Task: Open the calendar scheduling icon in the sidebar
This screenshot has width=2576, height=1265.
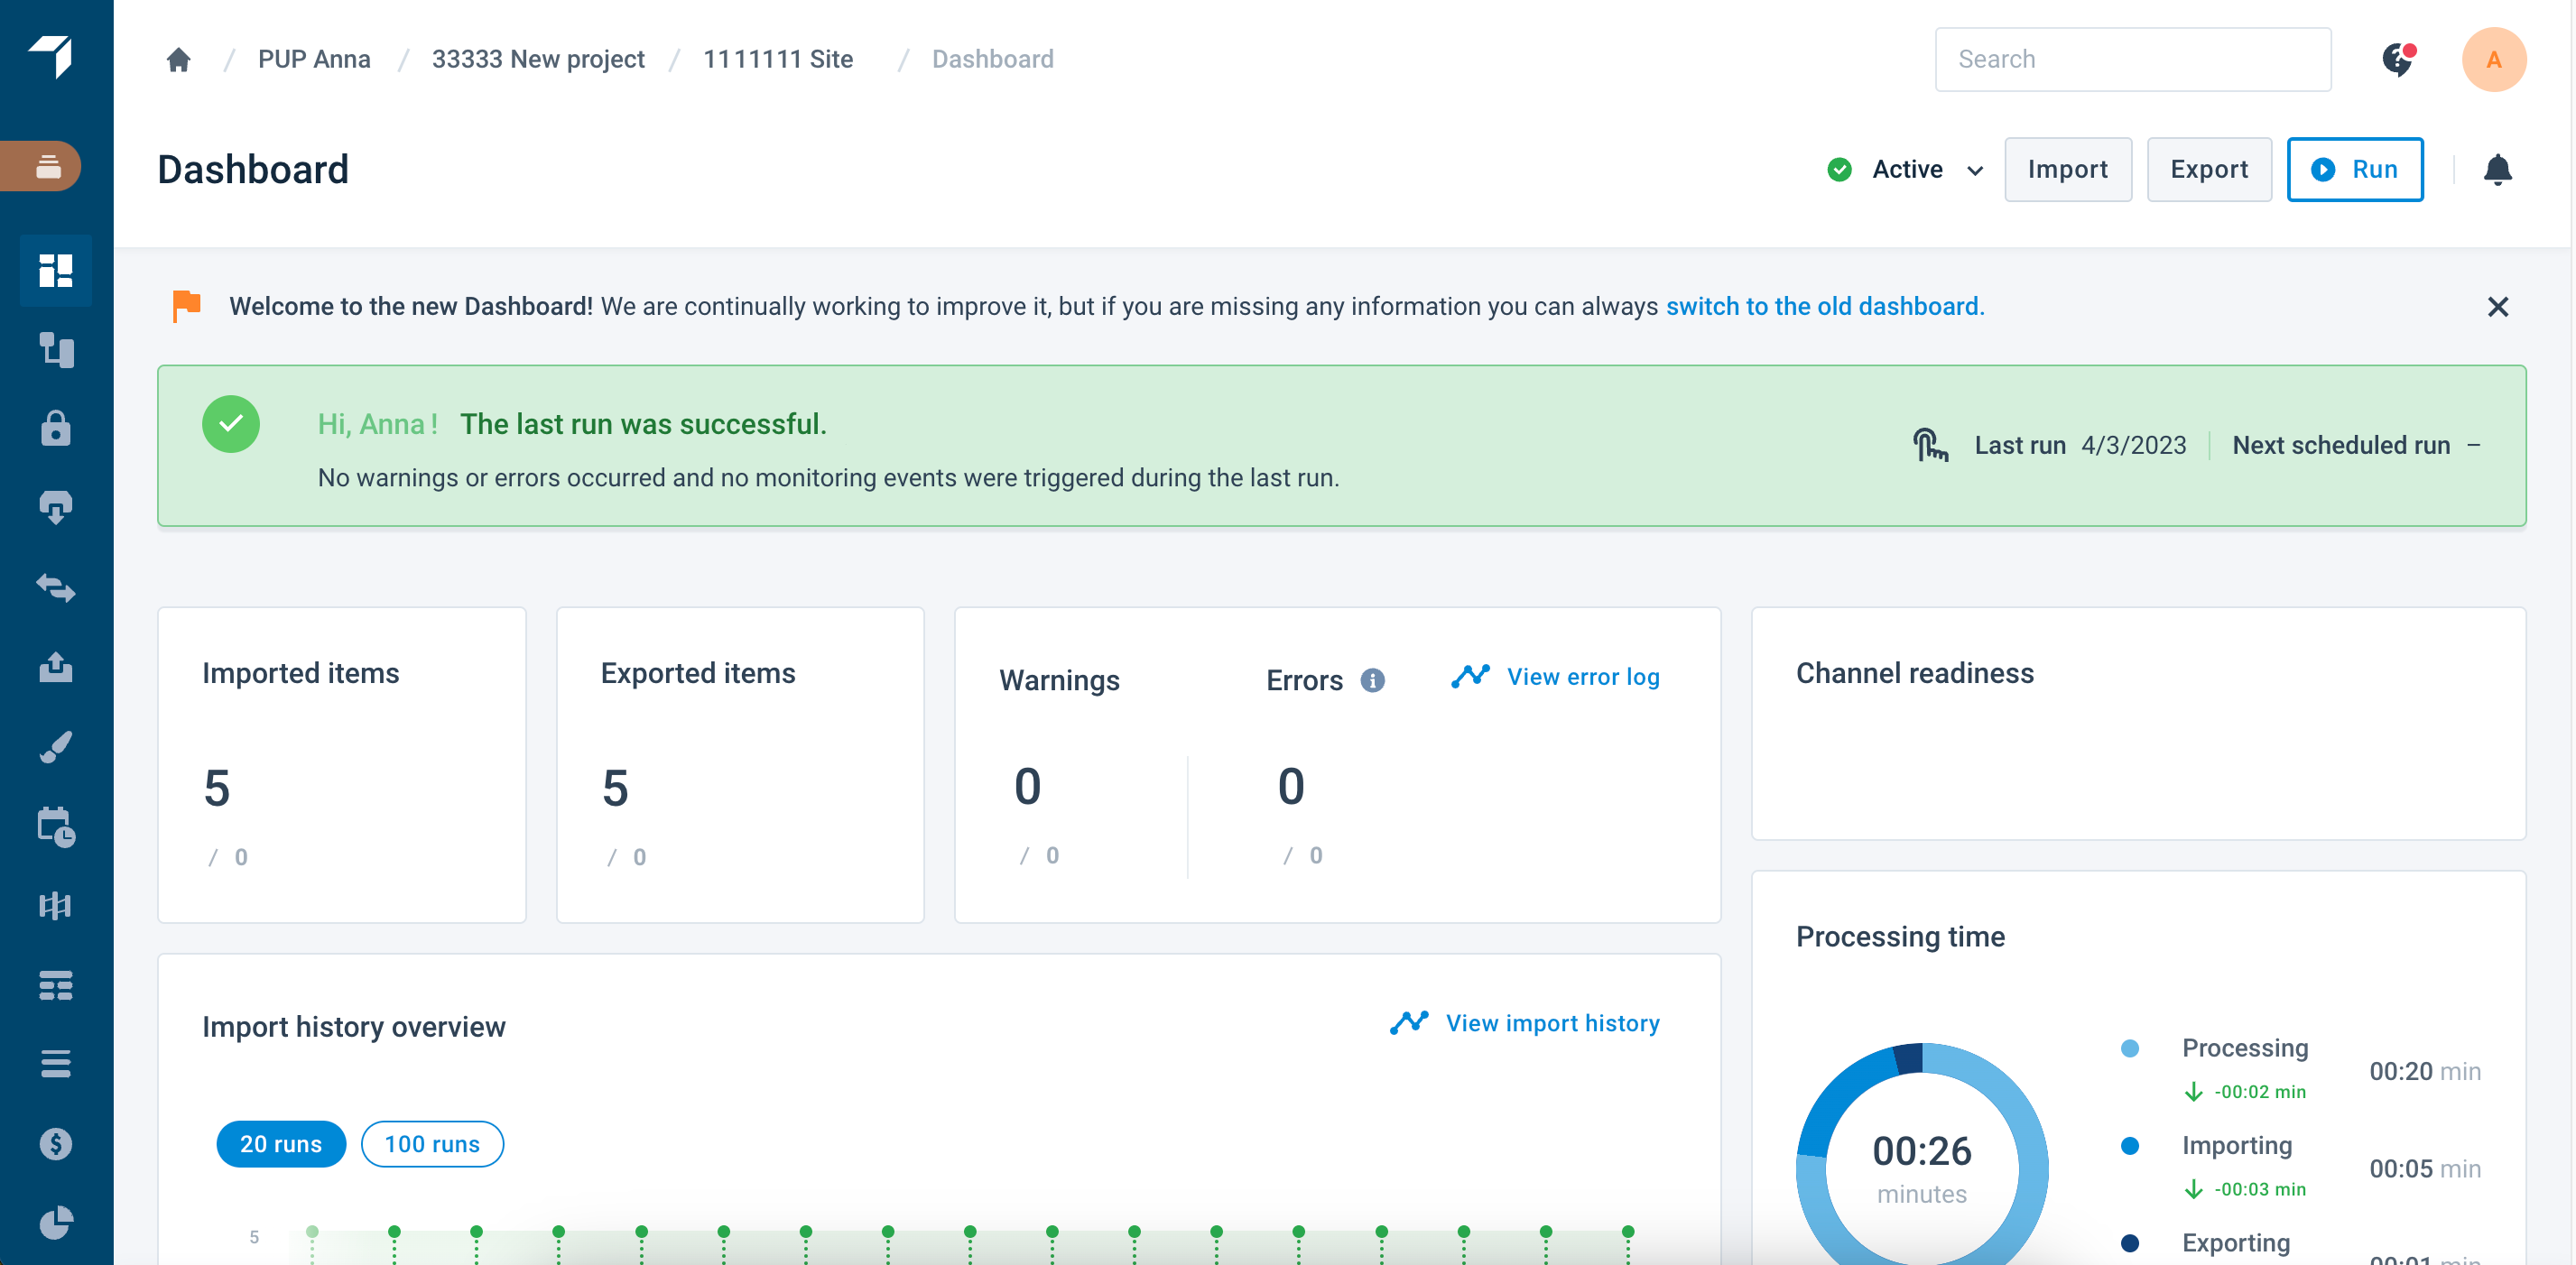Action: click(56, 826)
